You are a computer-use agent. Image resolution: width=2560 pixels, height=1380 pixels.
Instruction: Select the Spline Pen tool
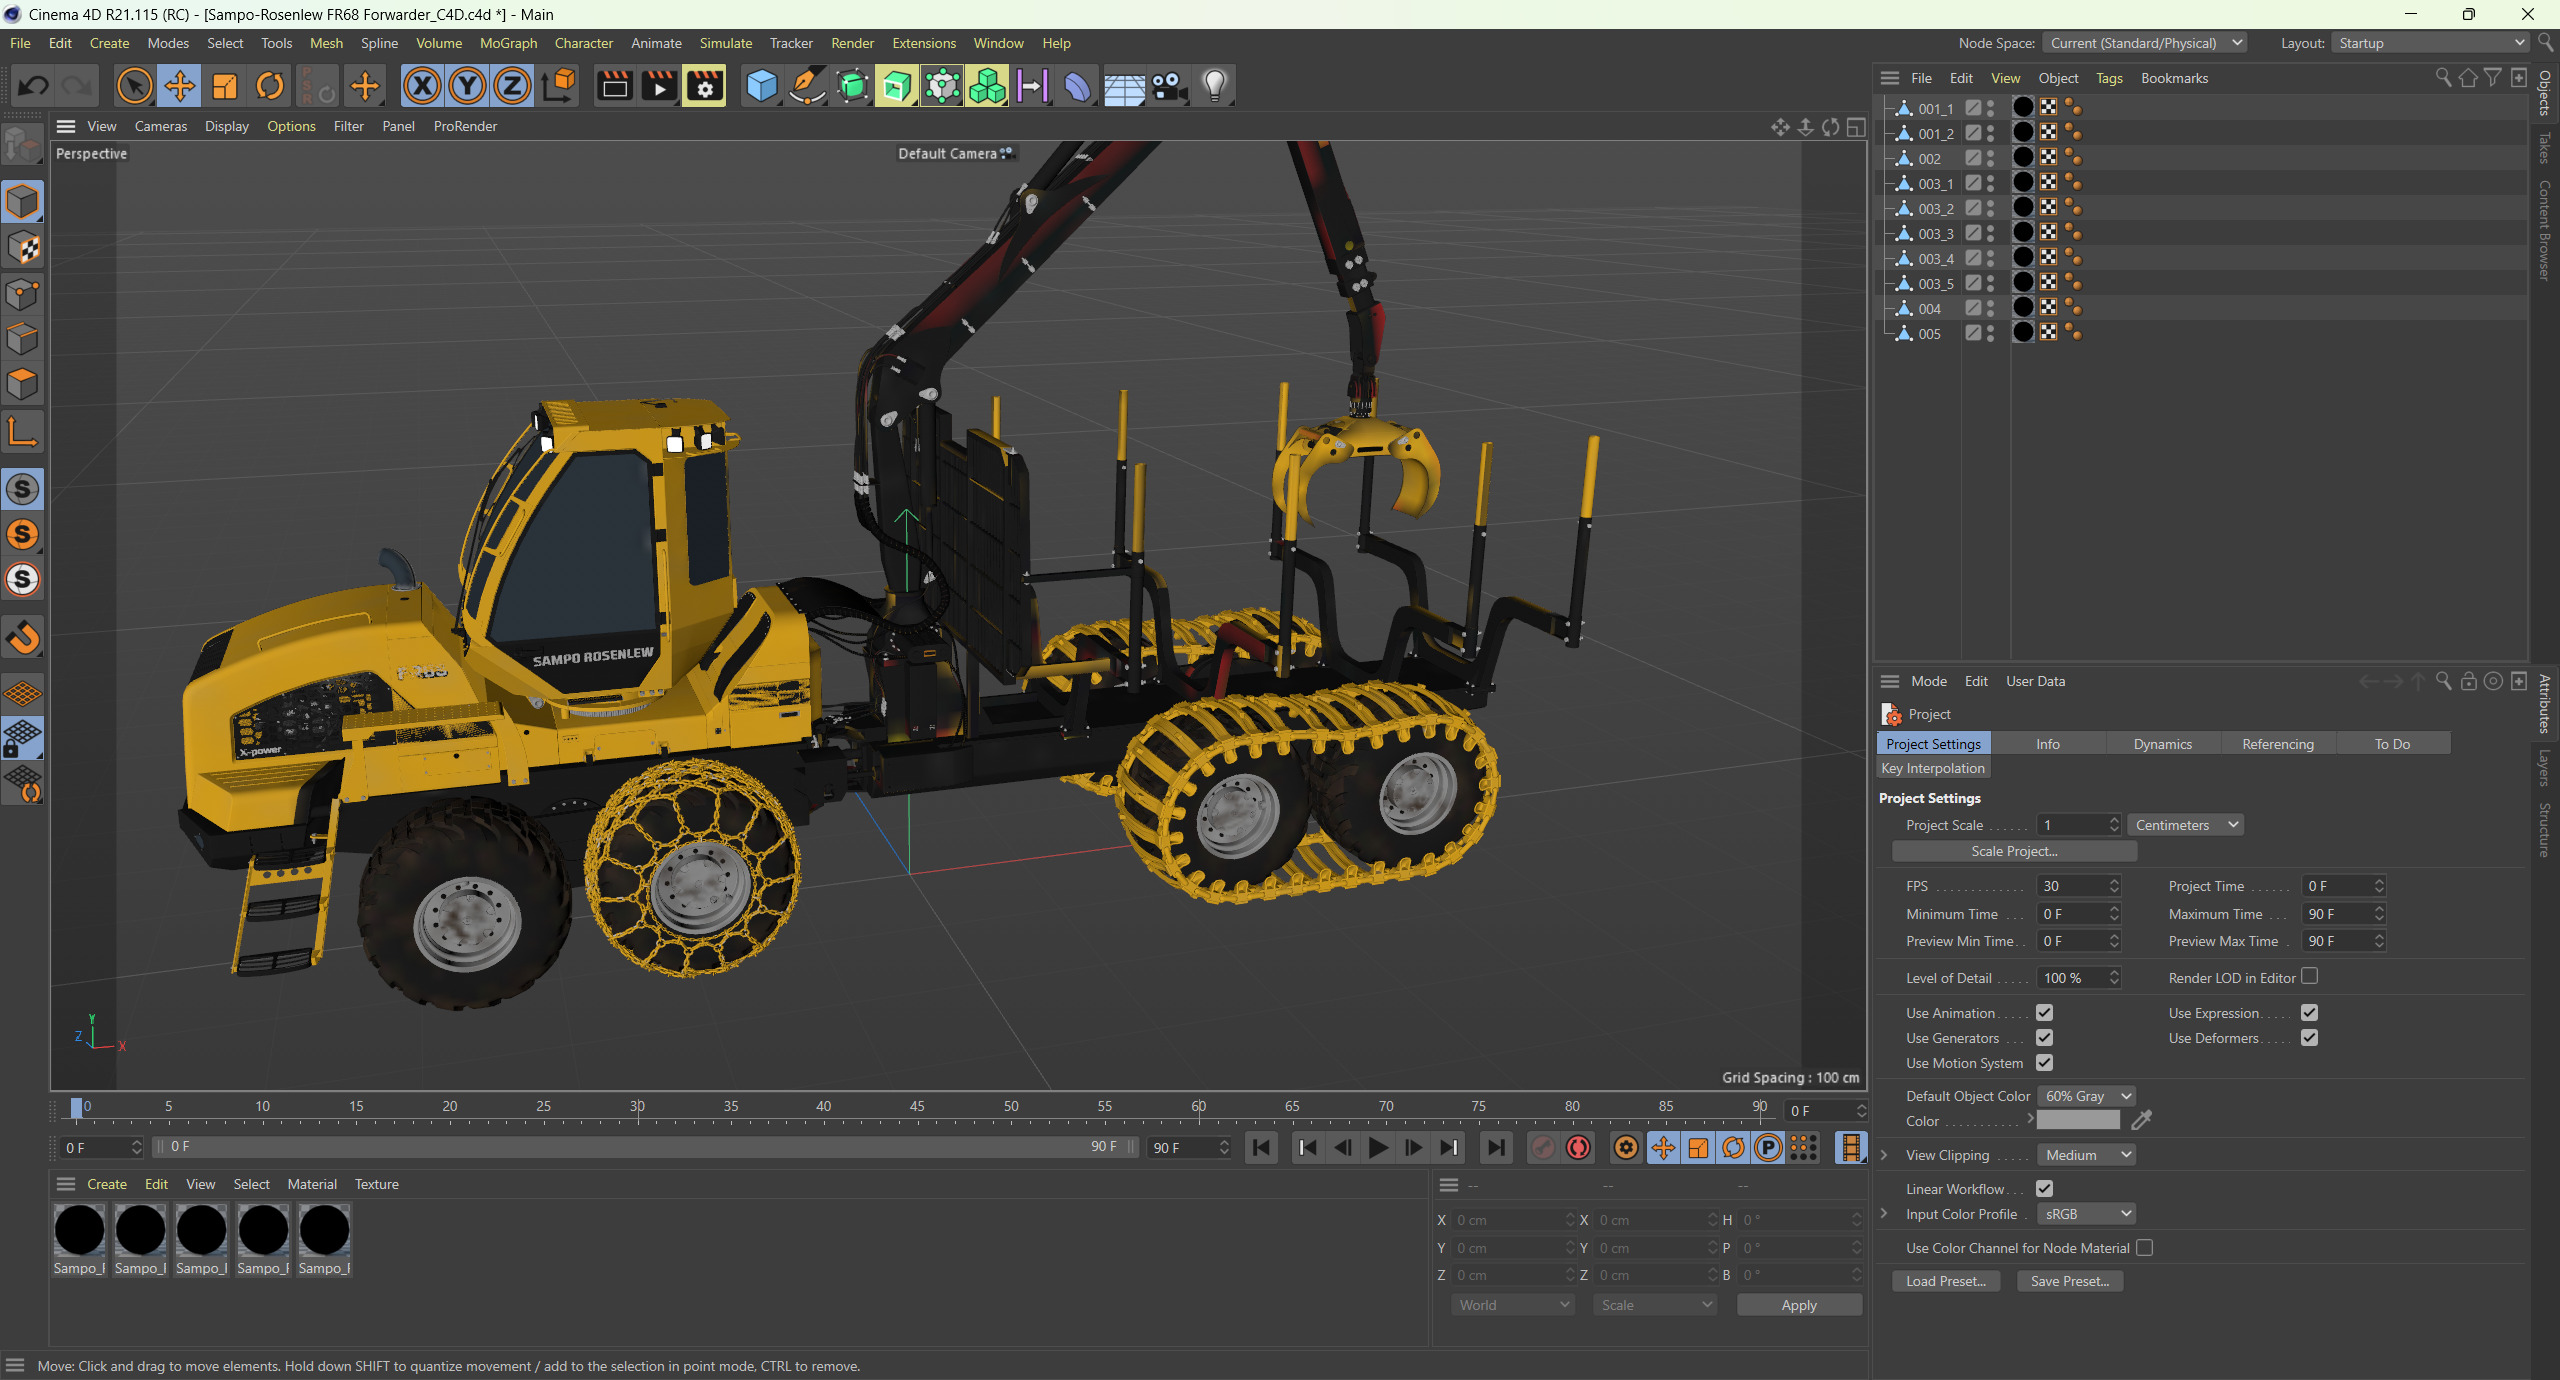(807, 86)
